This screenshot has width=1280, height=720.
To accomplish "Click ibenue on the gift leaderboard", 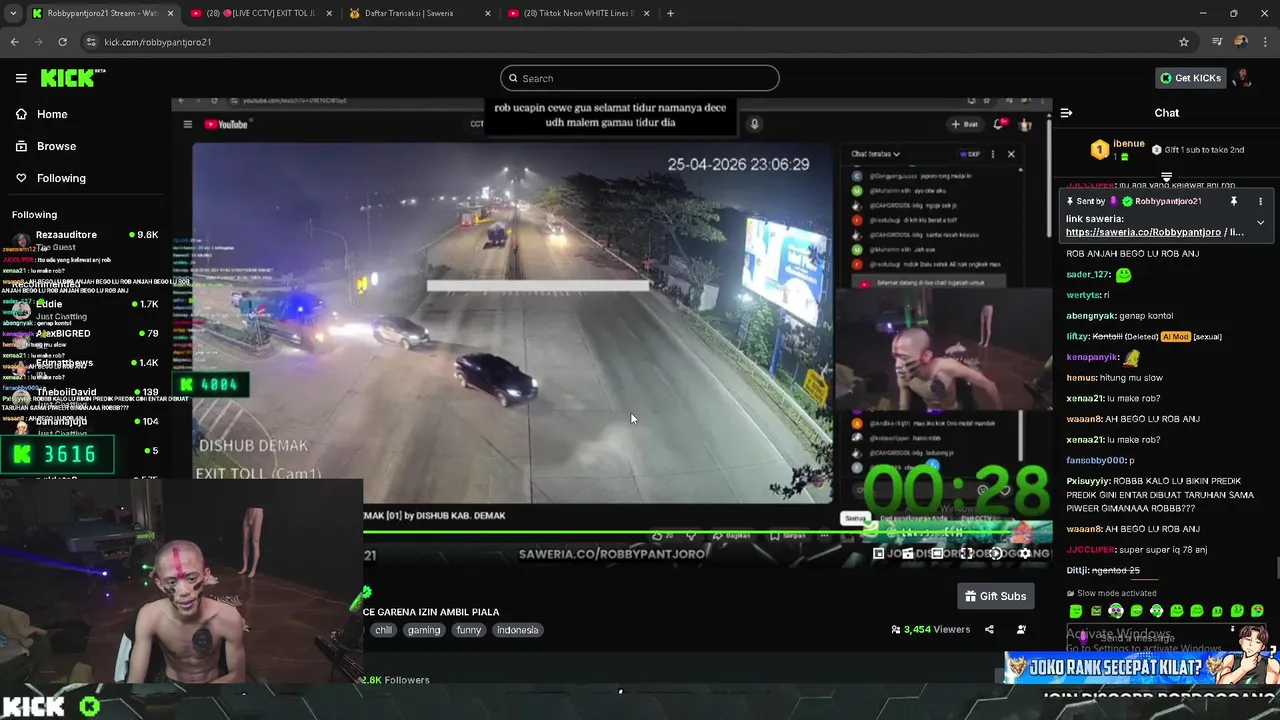I will pos(1129,144).
